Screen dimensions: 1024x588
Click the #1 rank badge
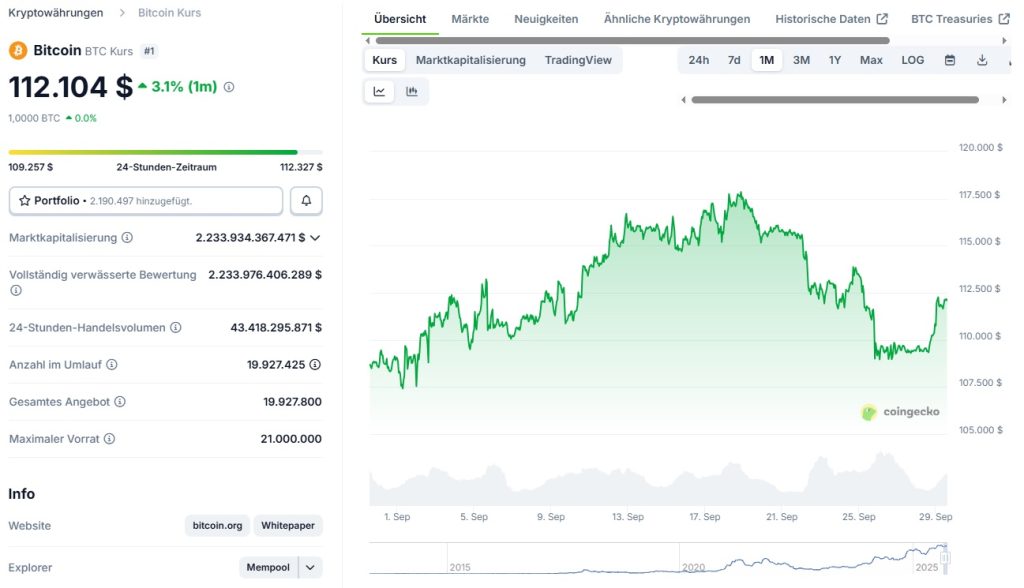point(150,51)
